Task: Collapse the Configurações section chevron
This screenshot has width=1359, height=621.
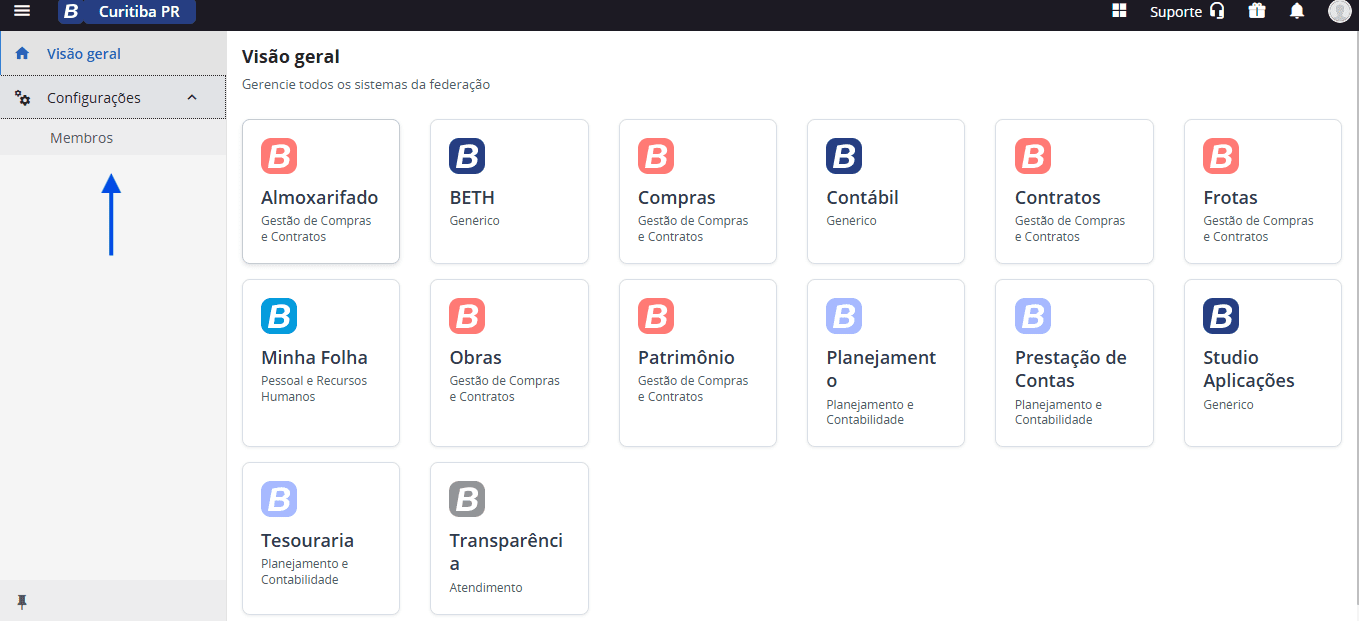Action: (x=192, y=98)
